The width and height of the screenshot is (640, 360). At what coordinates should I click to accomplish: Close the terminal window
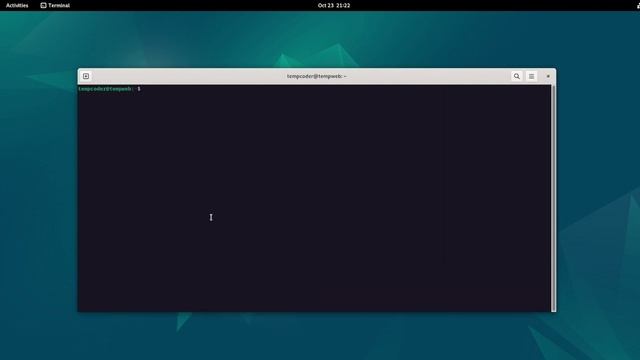[548, 76]
